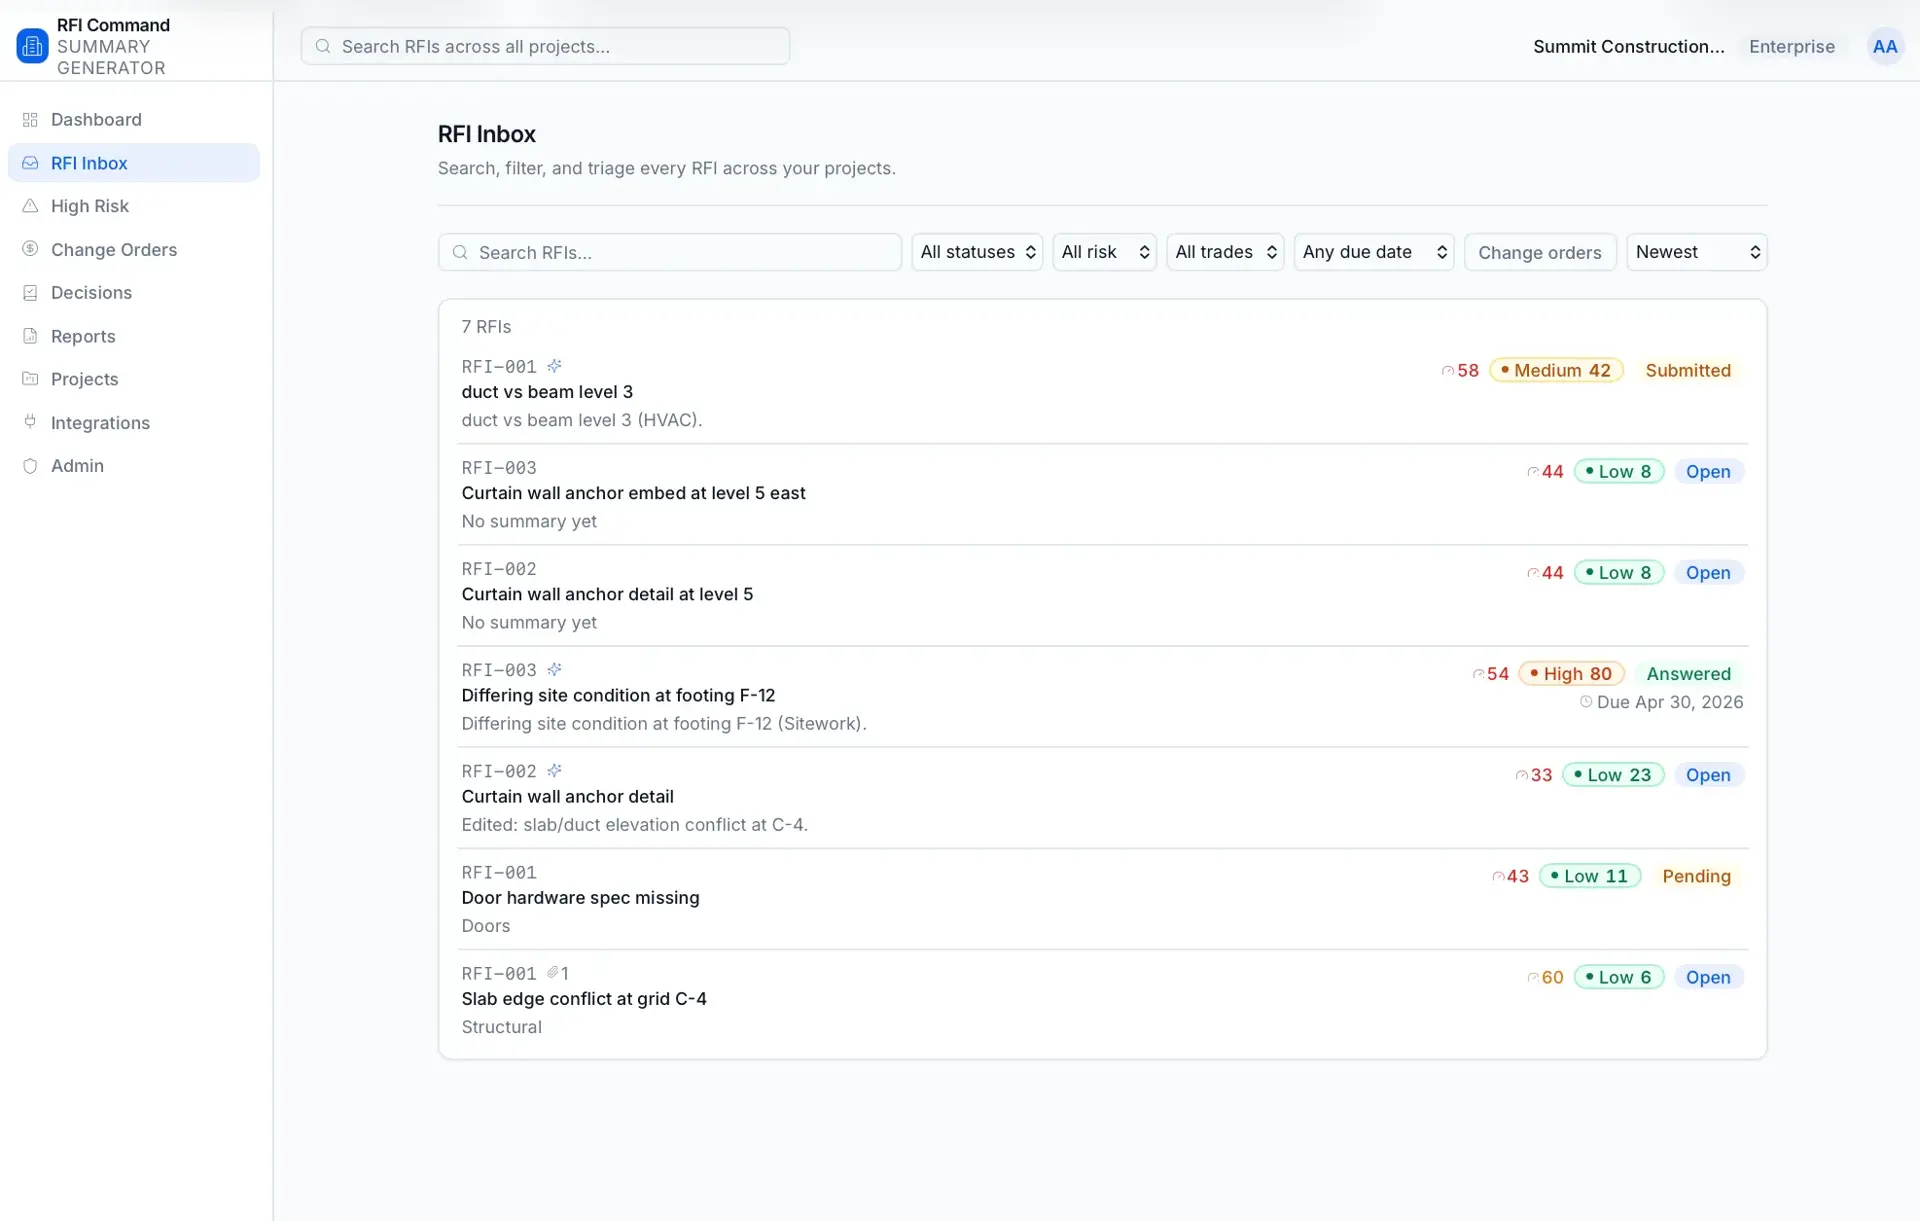
Task: Click the AA user avatar
Action: [x=1885, y=46]
